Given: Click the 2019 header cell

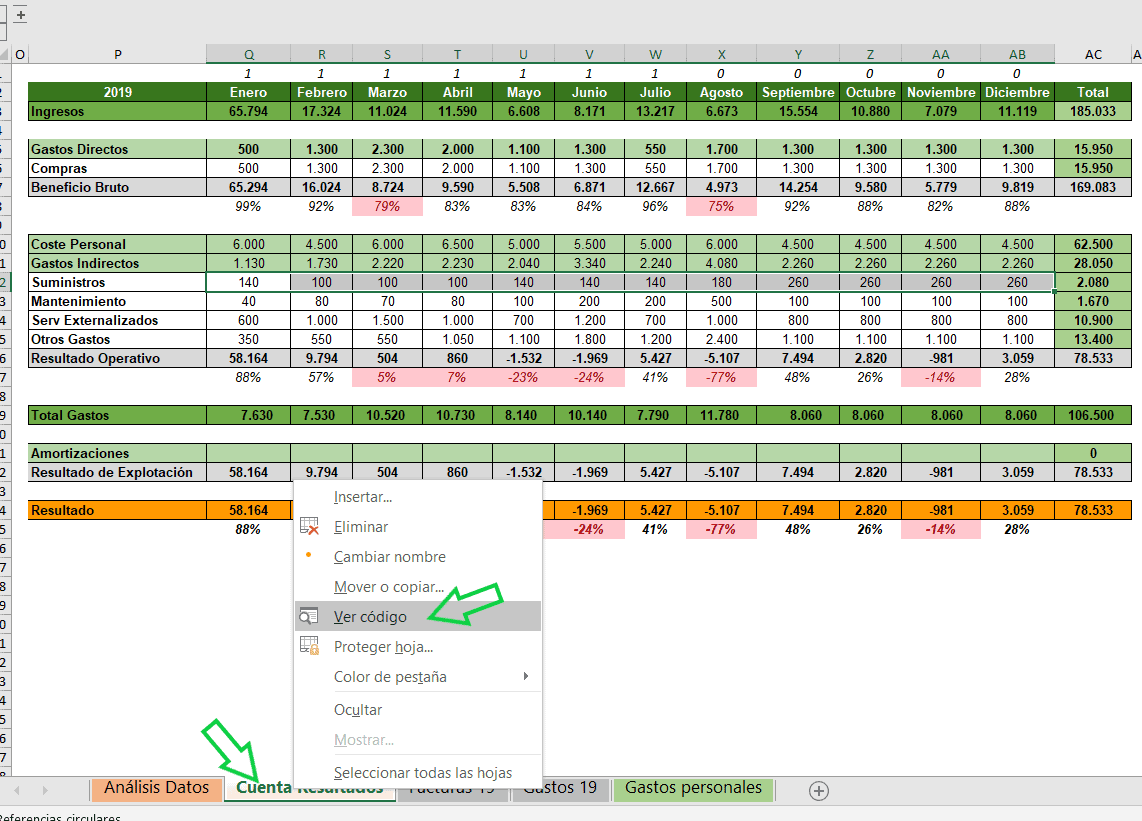Looking at the screenshot, I should 117,93.
